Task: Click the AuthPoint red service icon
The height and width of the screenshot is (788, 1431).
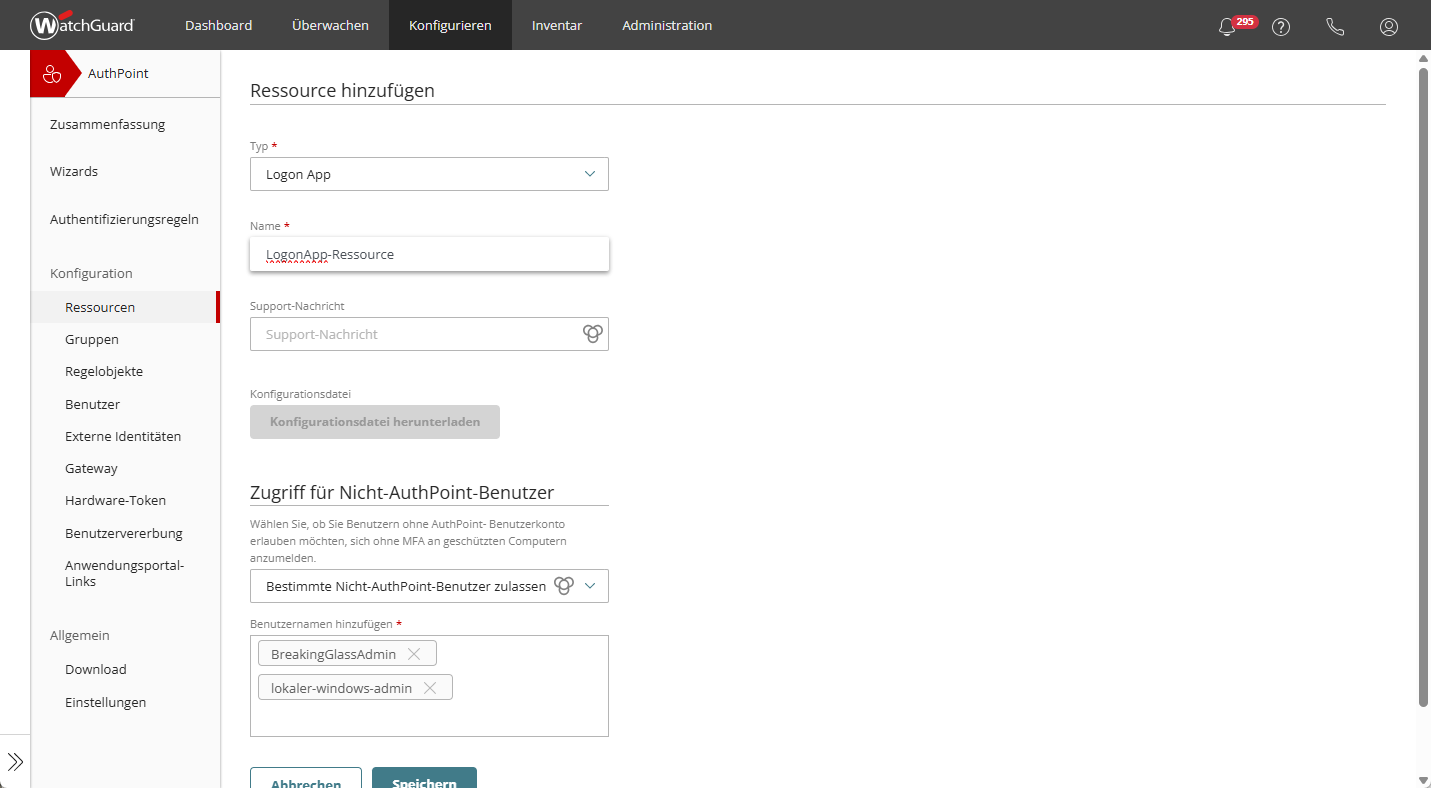Action: point(52,74)
